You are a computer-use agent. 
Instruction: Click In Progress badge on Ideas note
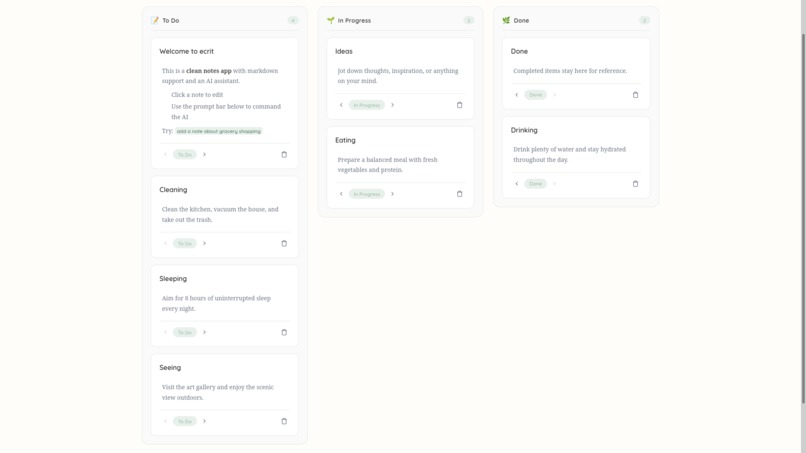tap(367, 105)
